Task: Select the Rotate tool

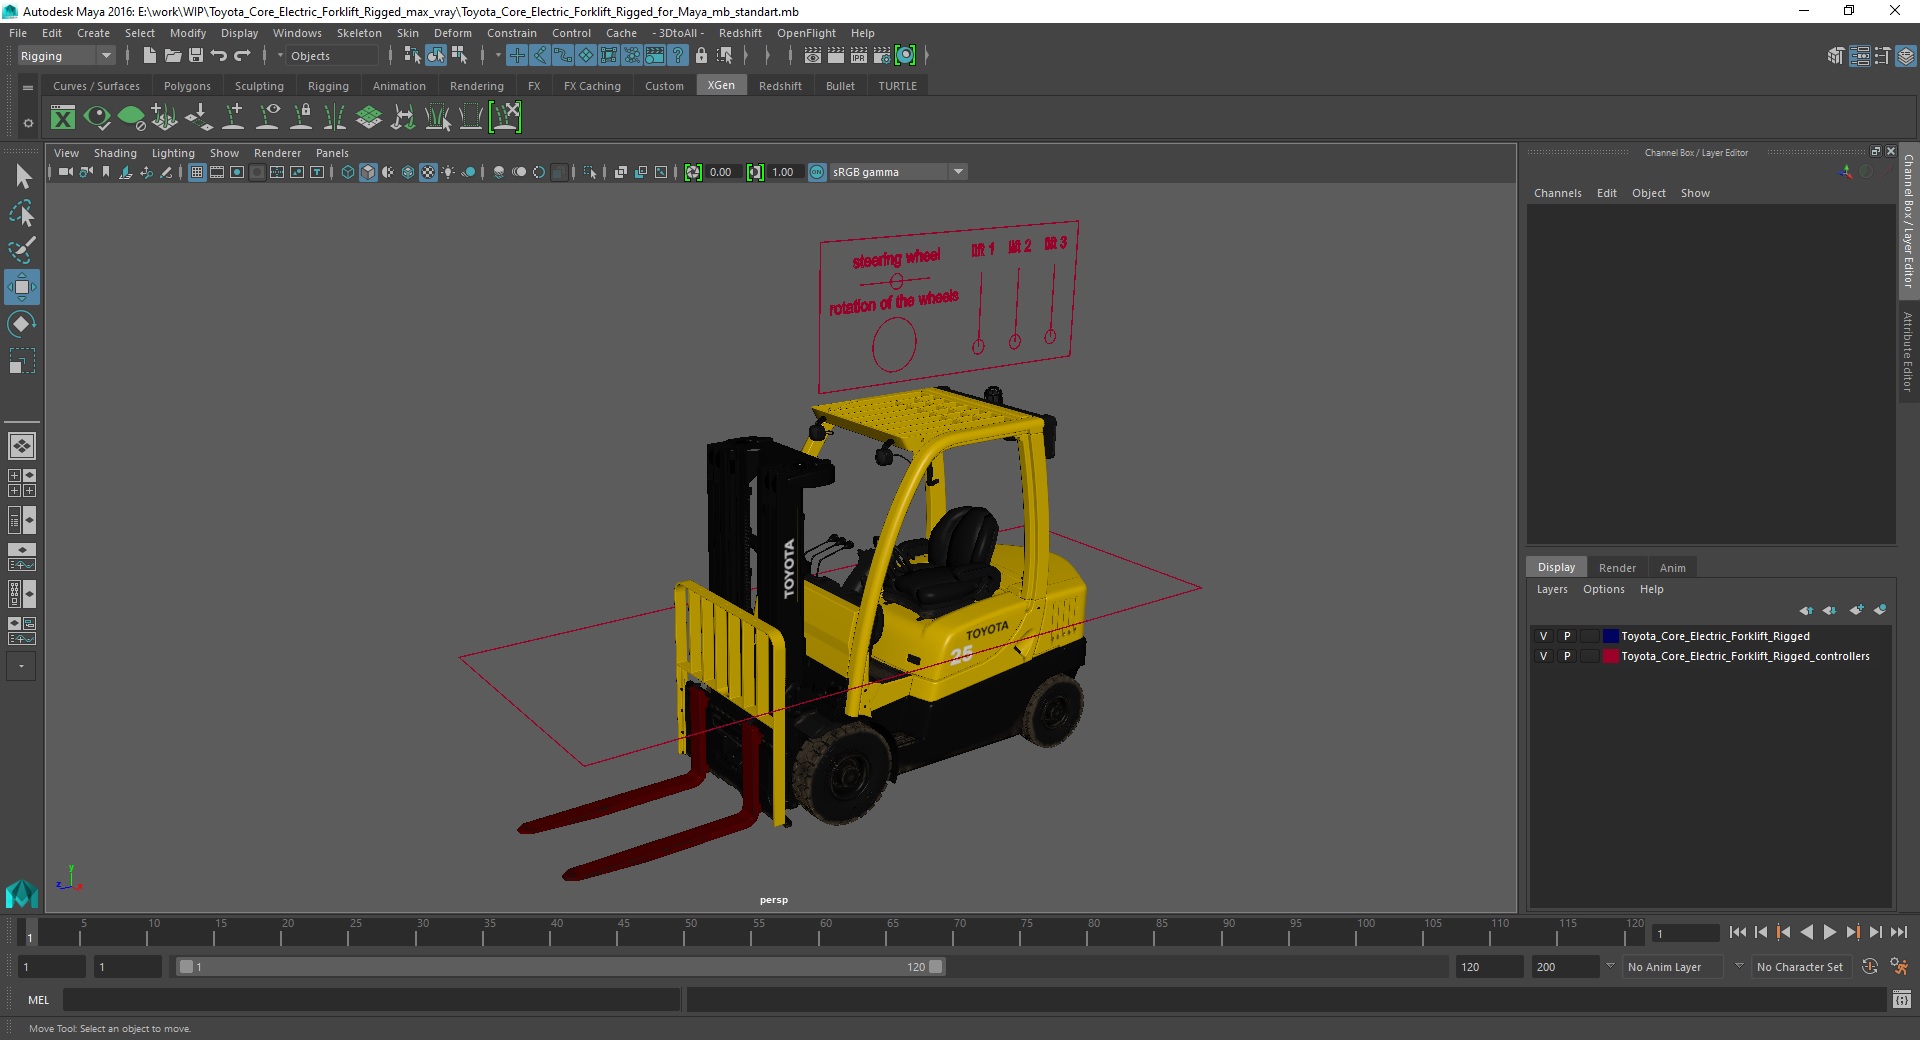Action: click(x=22, y=324)
